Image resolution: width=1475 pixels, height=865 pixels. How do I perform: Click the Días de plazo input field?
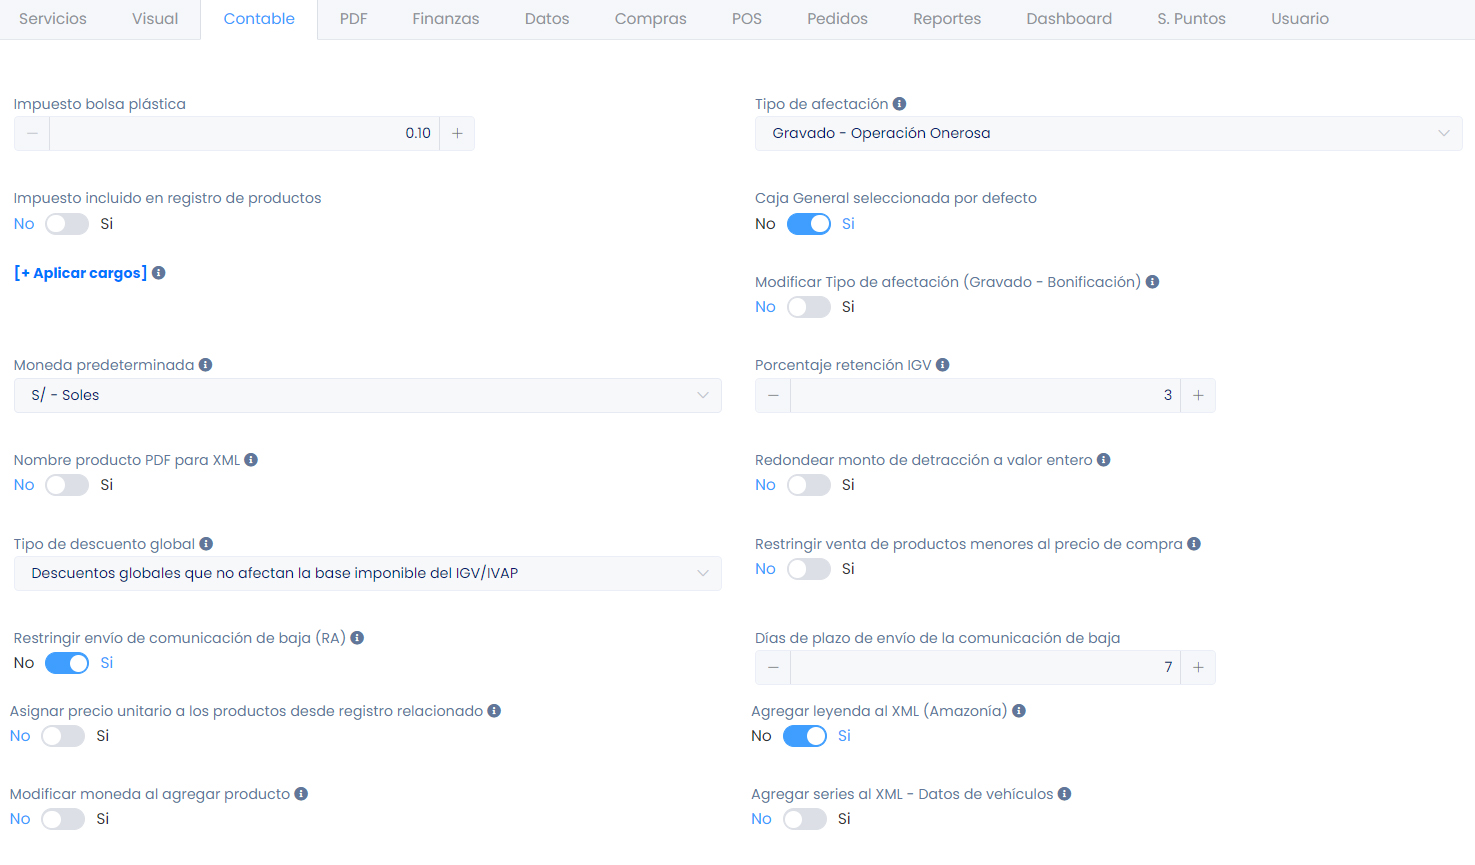[984, 667]
